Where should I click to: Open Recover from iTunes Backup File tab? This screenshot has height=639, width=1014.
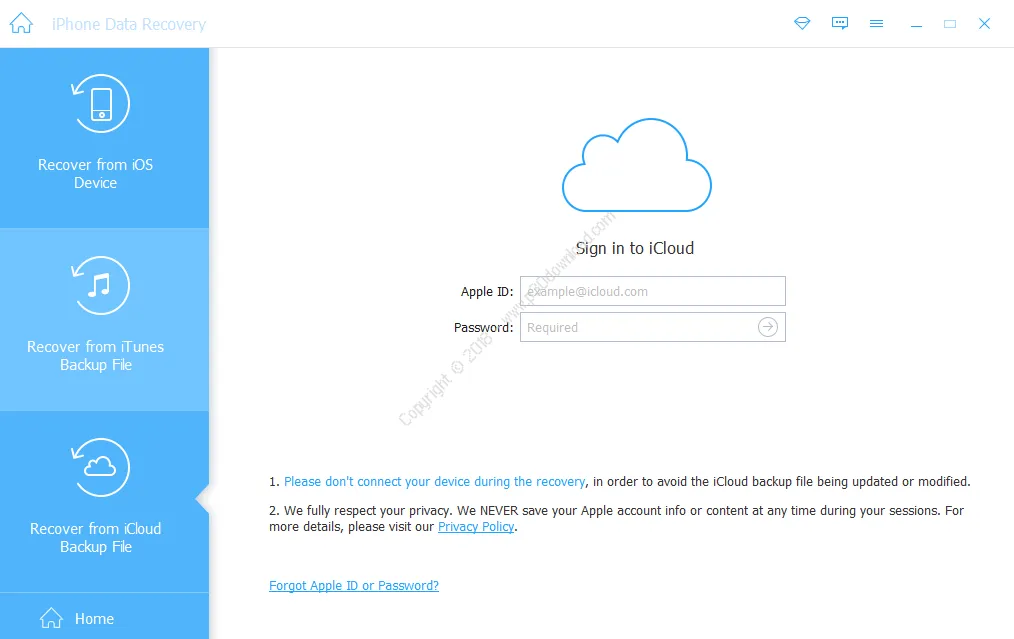104,320
